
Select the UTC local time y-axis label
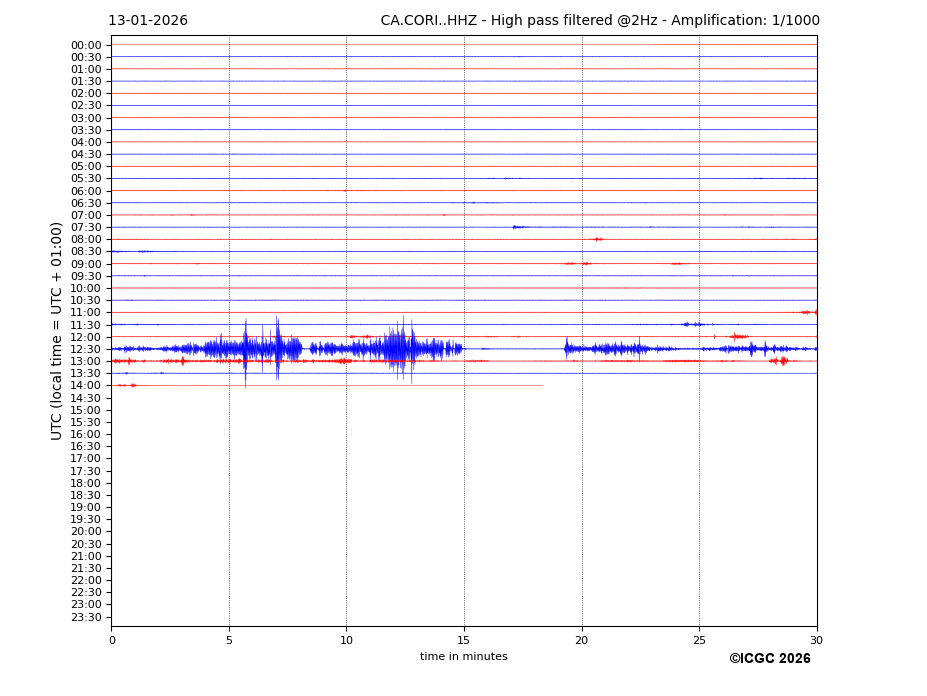tap(57, 330)
